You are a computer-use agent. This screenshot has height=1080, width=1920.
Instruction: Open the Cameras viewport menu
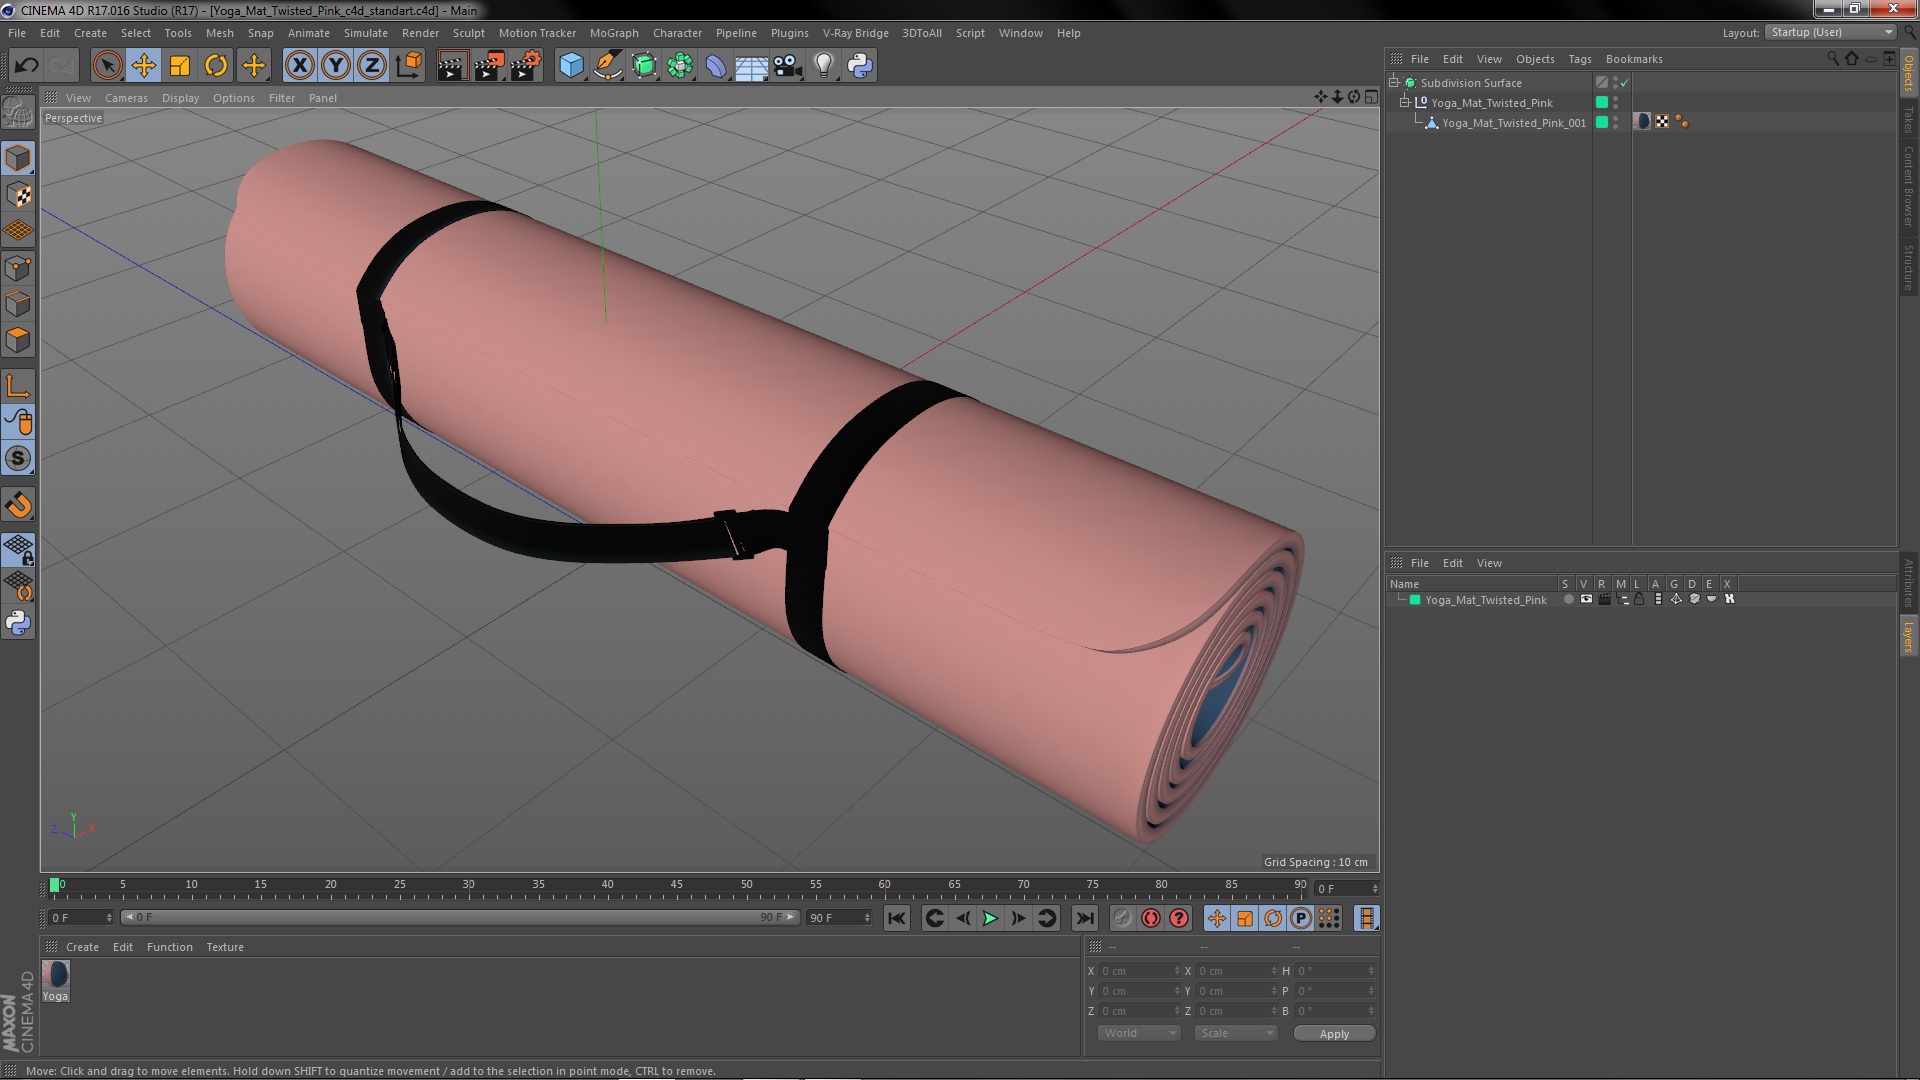tap(126, 98)
